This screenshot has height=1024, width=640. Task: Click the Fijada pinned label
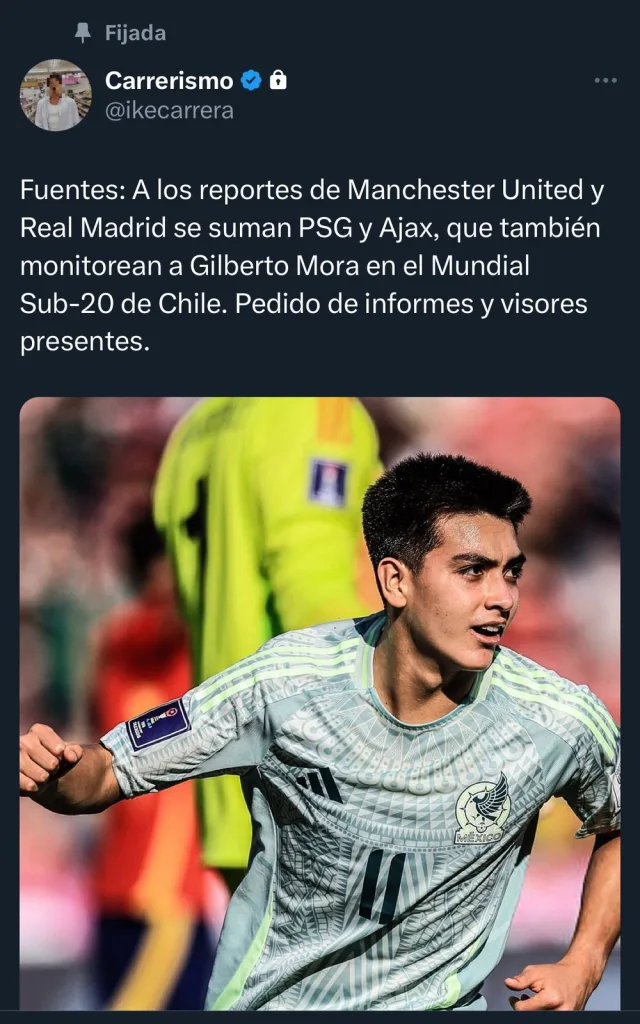coord(135,33)
